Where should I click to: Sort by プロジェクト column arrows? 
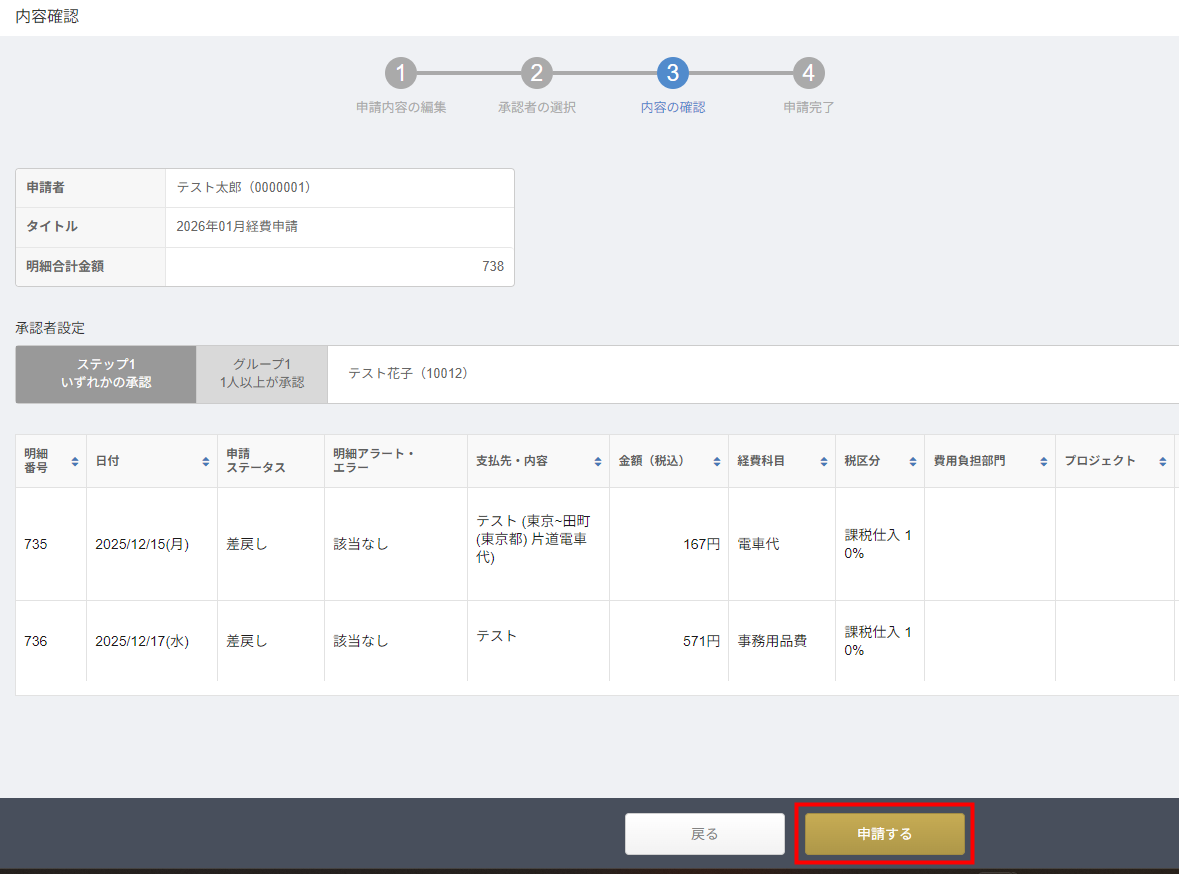pos(1163,461)
